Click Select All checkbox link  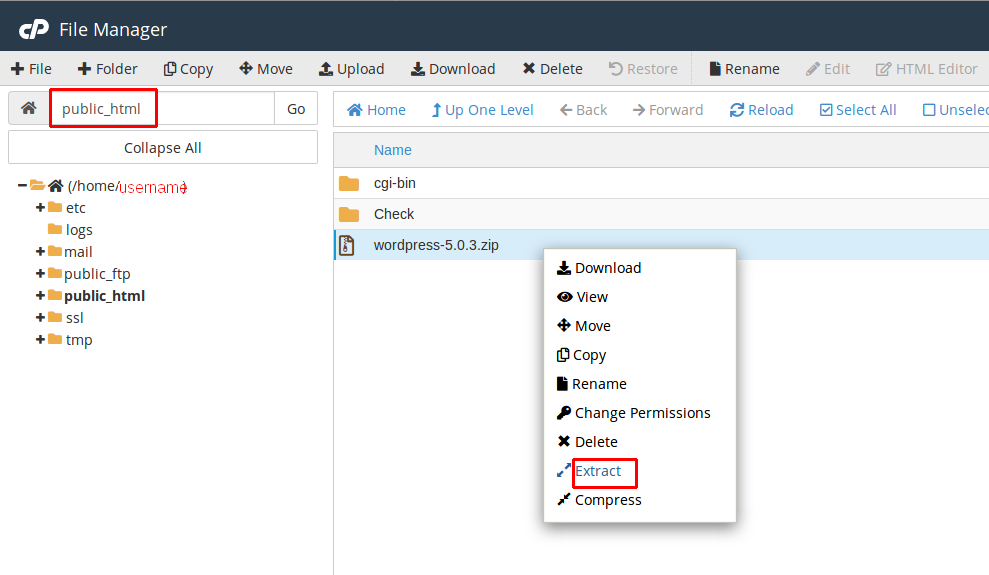[858, 110]
